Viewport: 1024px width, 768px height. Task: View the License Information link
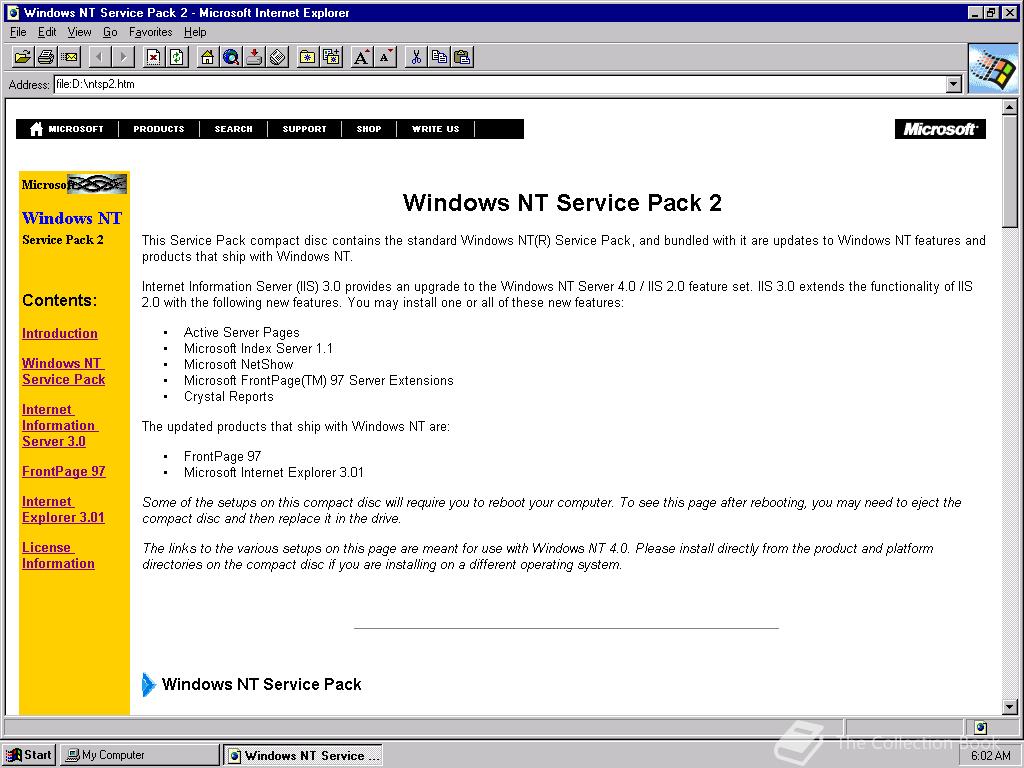57,555
